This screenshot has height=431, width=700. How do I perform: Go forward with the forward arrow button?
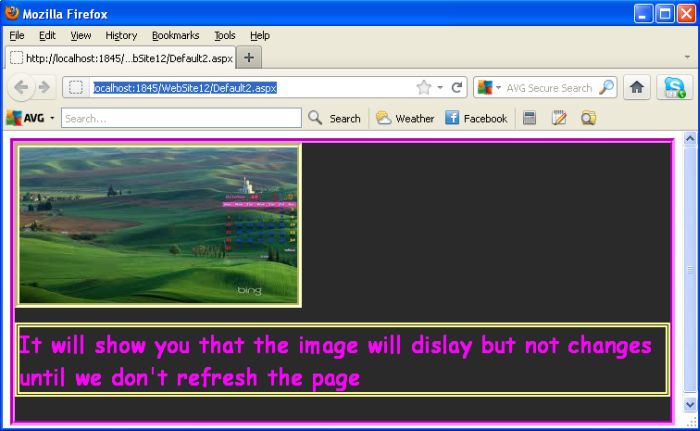pos(44,87)
